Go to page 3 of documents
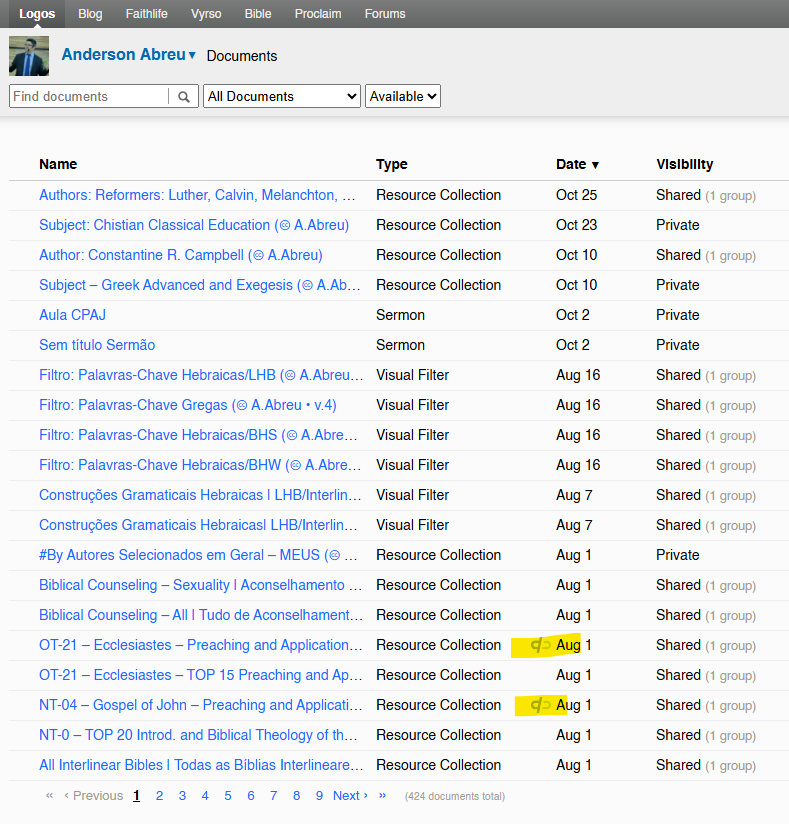 tap(182, 796)
